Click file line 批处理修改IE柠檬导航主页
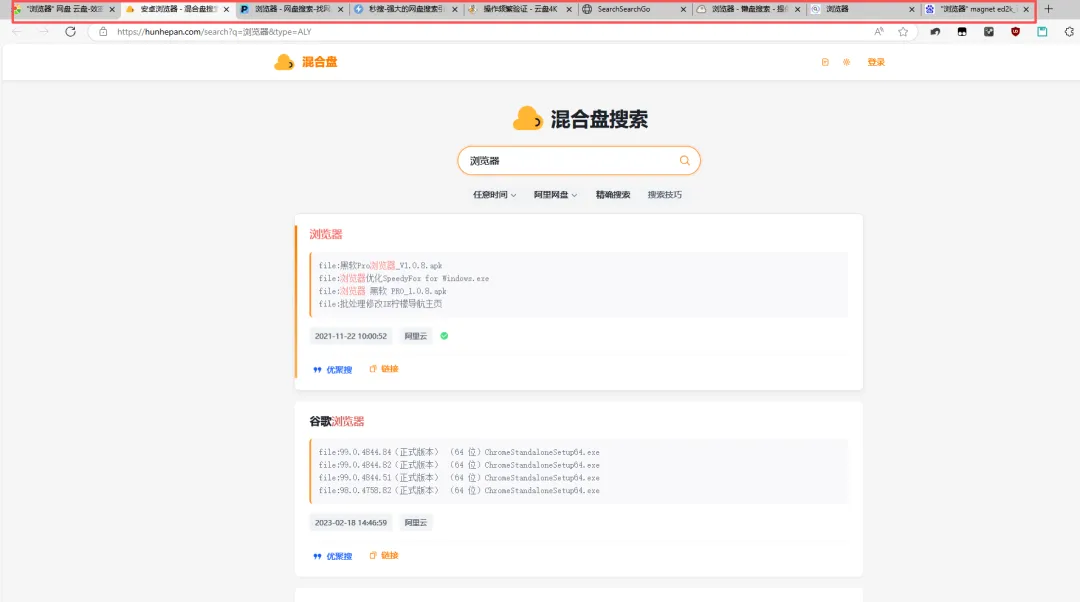This screenshot has width=1080, height=602. (x=380, y=304)
